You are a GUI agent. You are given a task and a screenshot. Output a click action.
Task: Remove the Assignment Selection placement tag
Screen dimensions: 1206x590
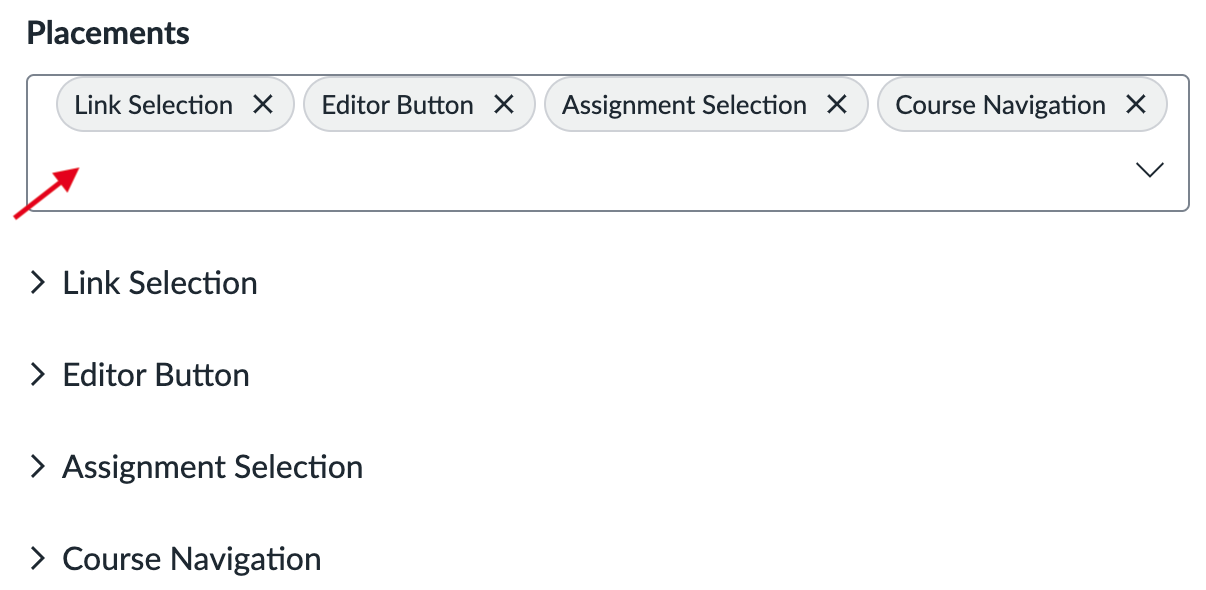click(837, 105)
